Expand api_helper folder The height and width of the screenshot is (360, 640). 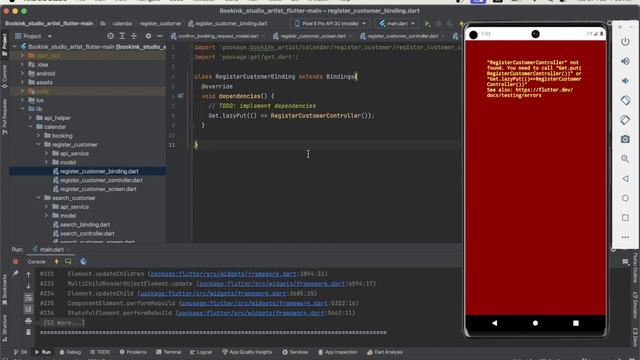31,118
